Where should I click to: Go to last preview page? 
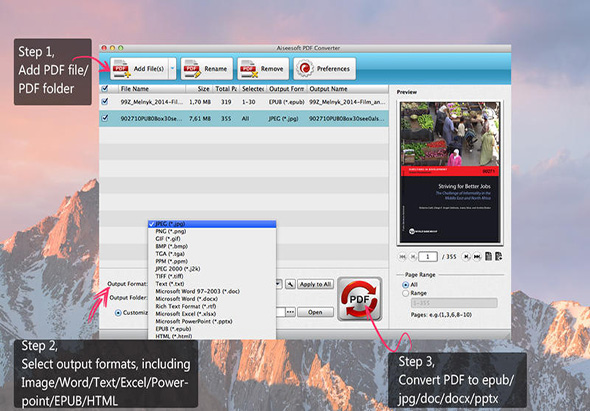point(477,257)
